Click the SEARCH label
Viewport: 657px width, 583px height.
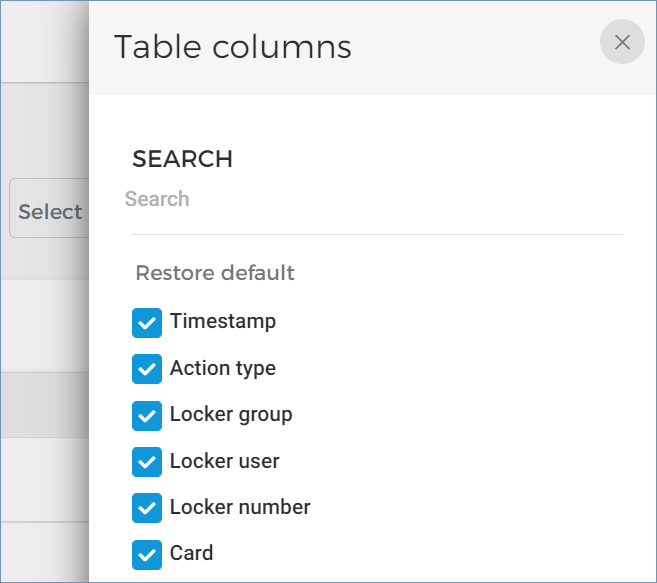(x=182, y=159)
